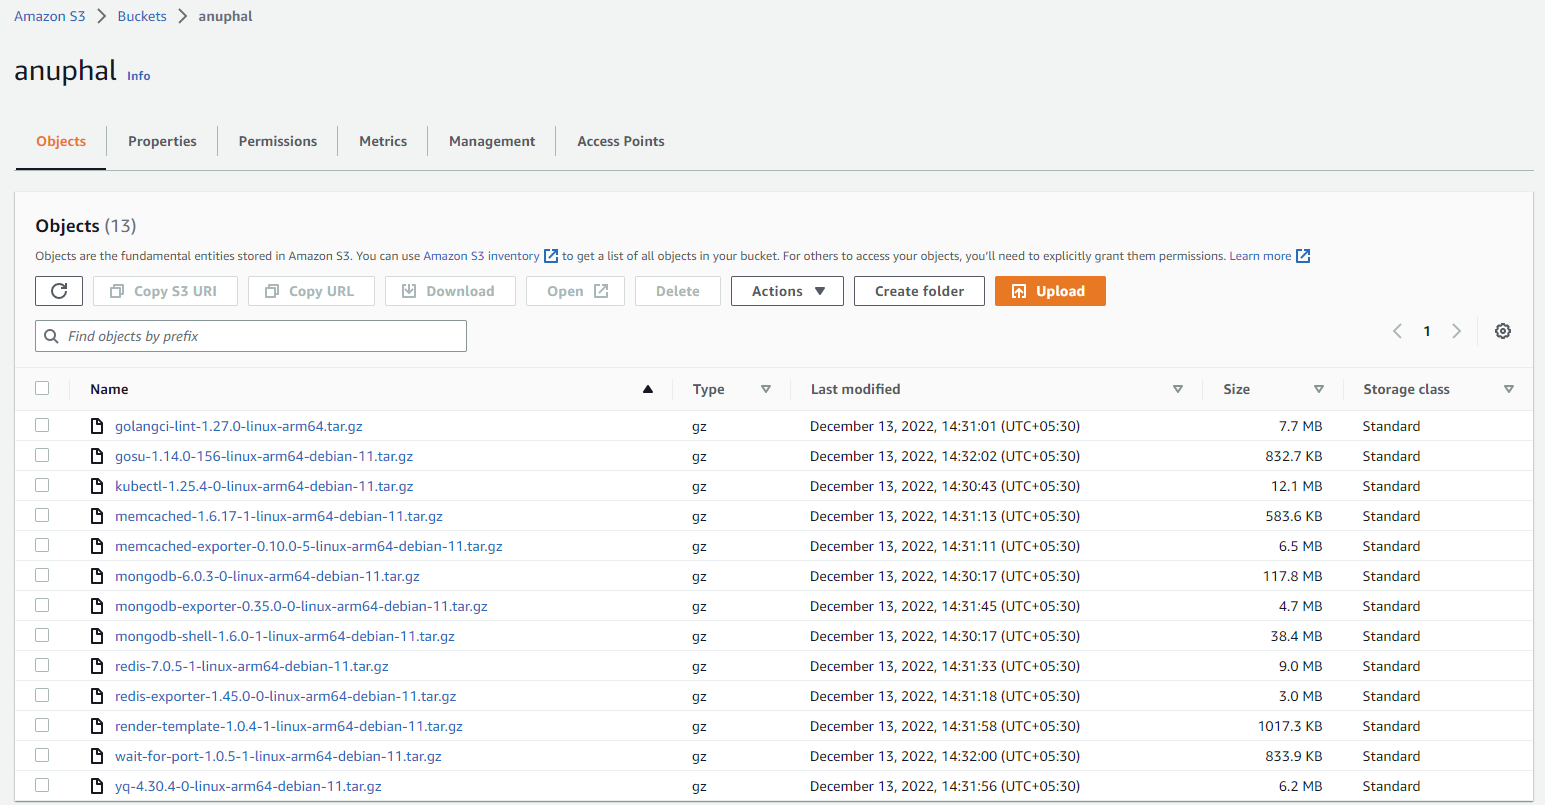
Task: Switch to the Metrics tab
Action: coord(383,141)
